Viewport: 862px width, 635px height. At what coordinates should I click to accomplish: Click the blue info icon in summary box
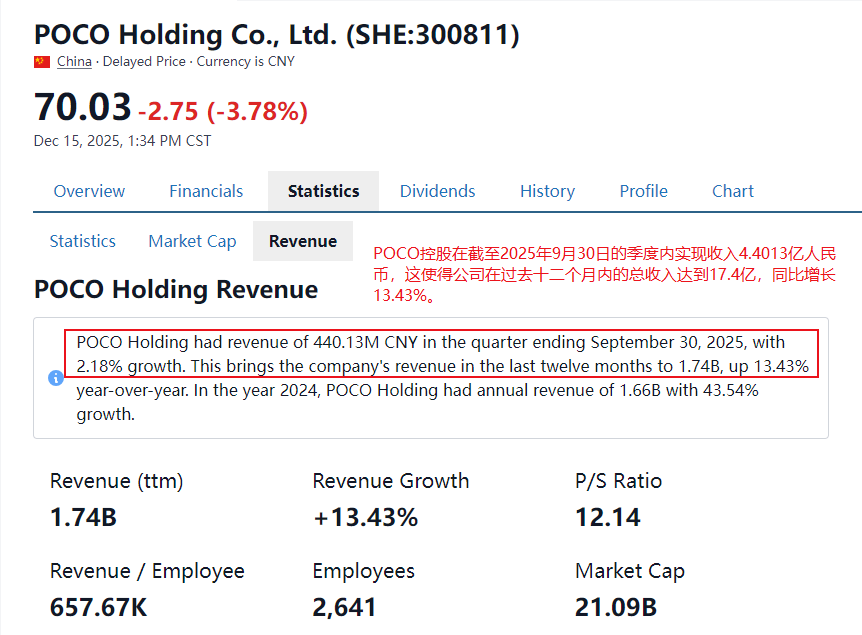coord(56,378)
